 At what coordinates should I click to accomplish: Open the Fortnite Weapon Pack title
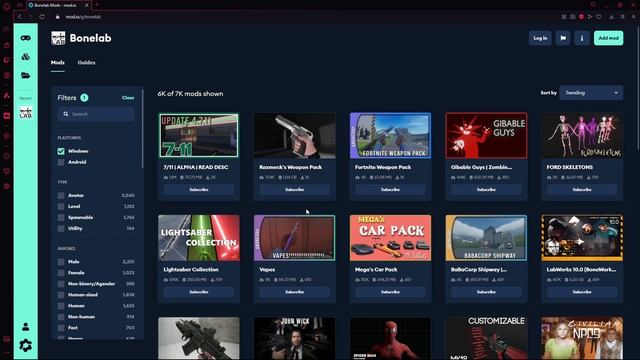point(383,167)
